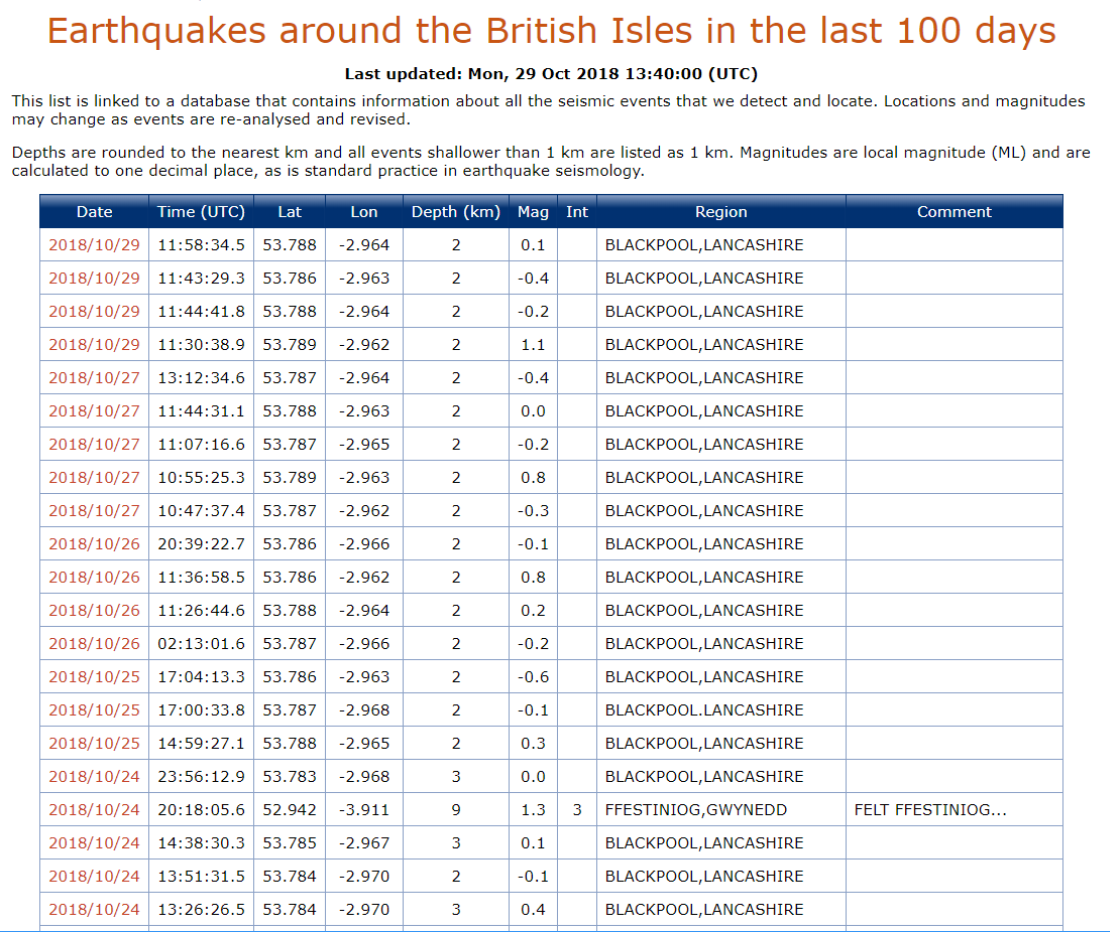Open the date link for the 17:04:13.3 event
The height and width of the screenshot is (932, 1110).
coord(94,677)
